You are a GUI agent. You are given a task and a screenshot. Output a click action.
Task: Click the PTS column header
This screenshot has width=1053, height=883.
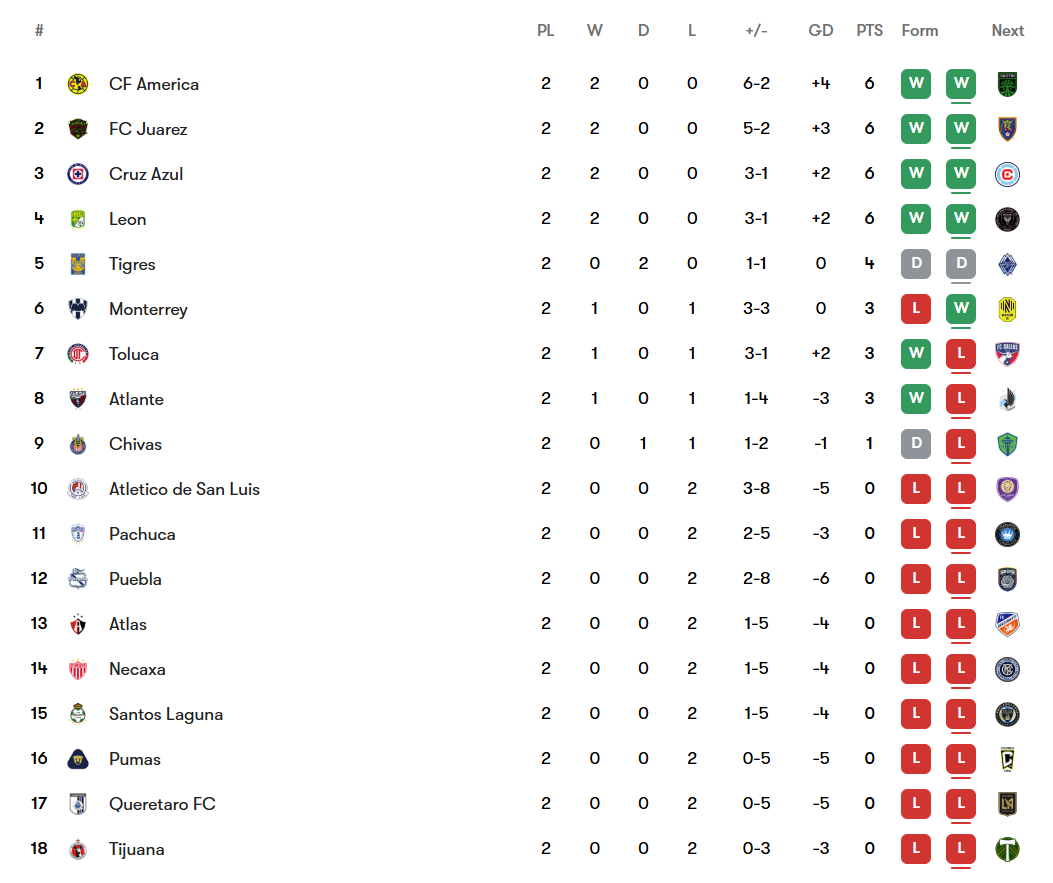pos(869,31)
